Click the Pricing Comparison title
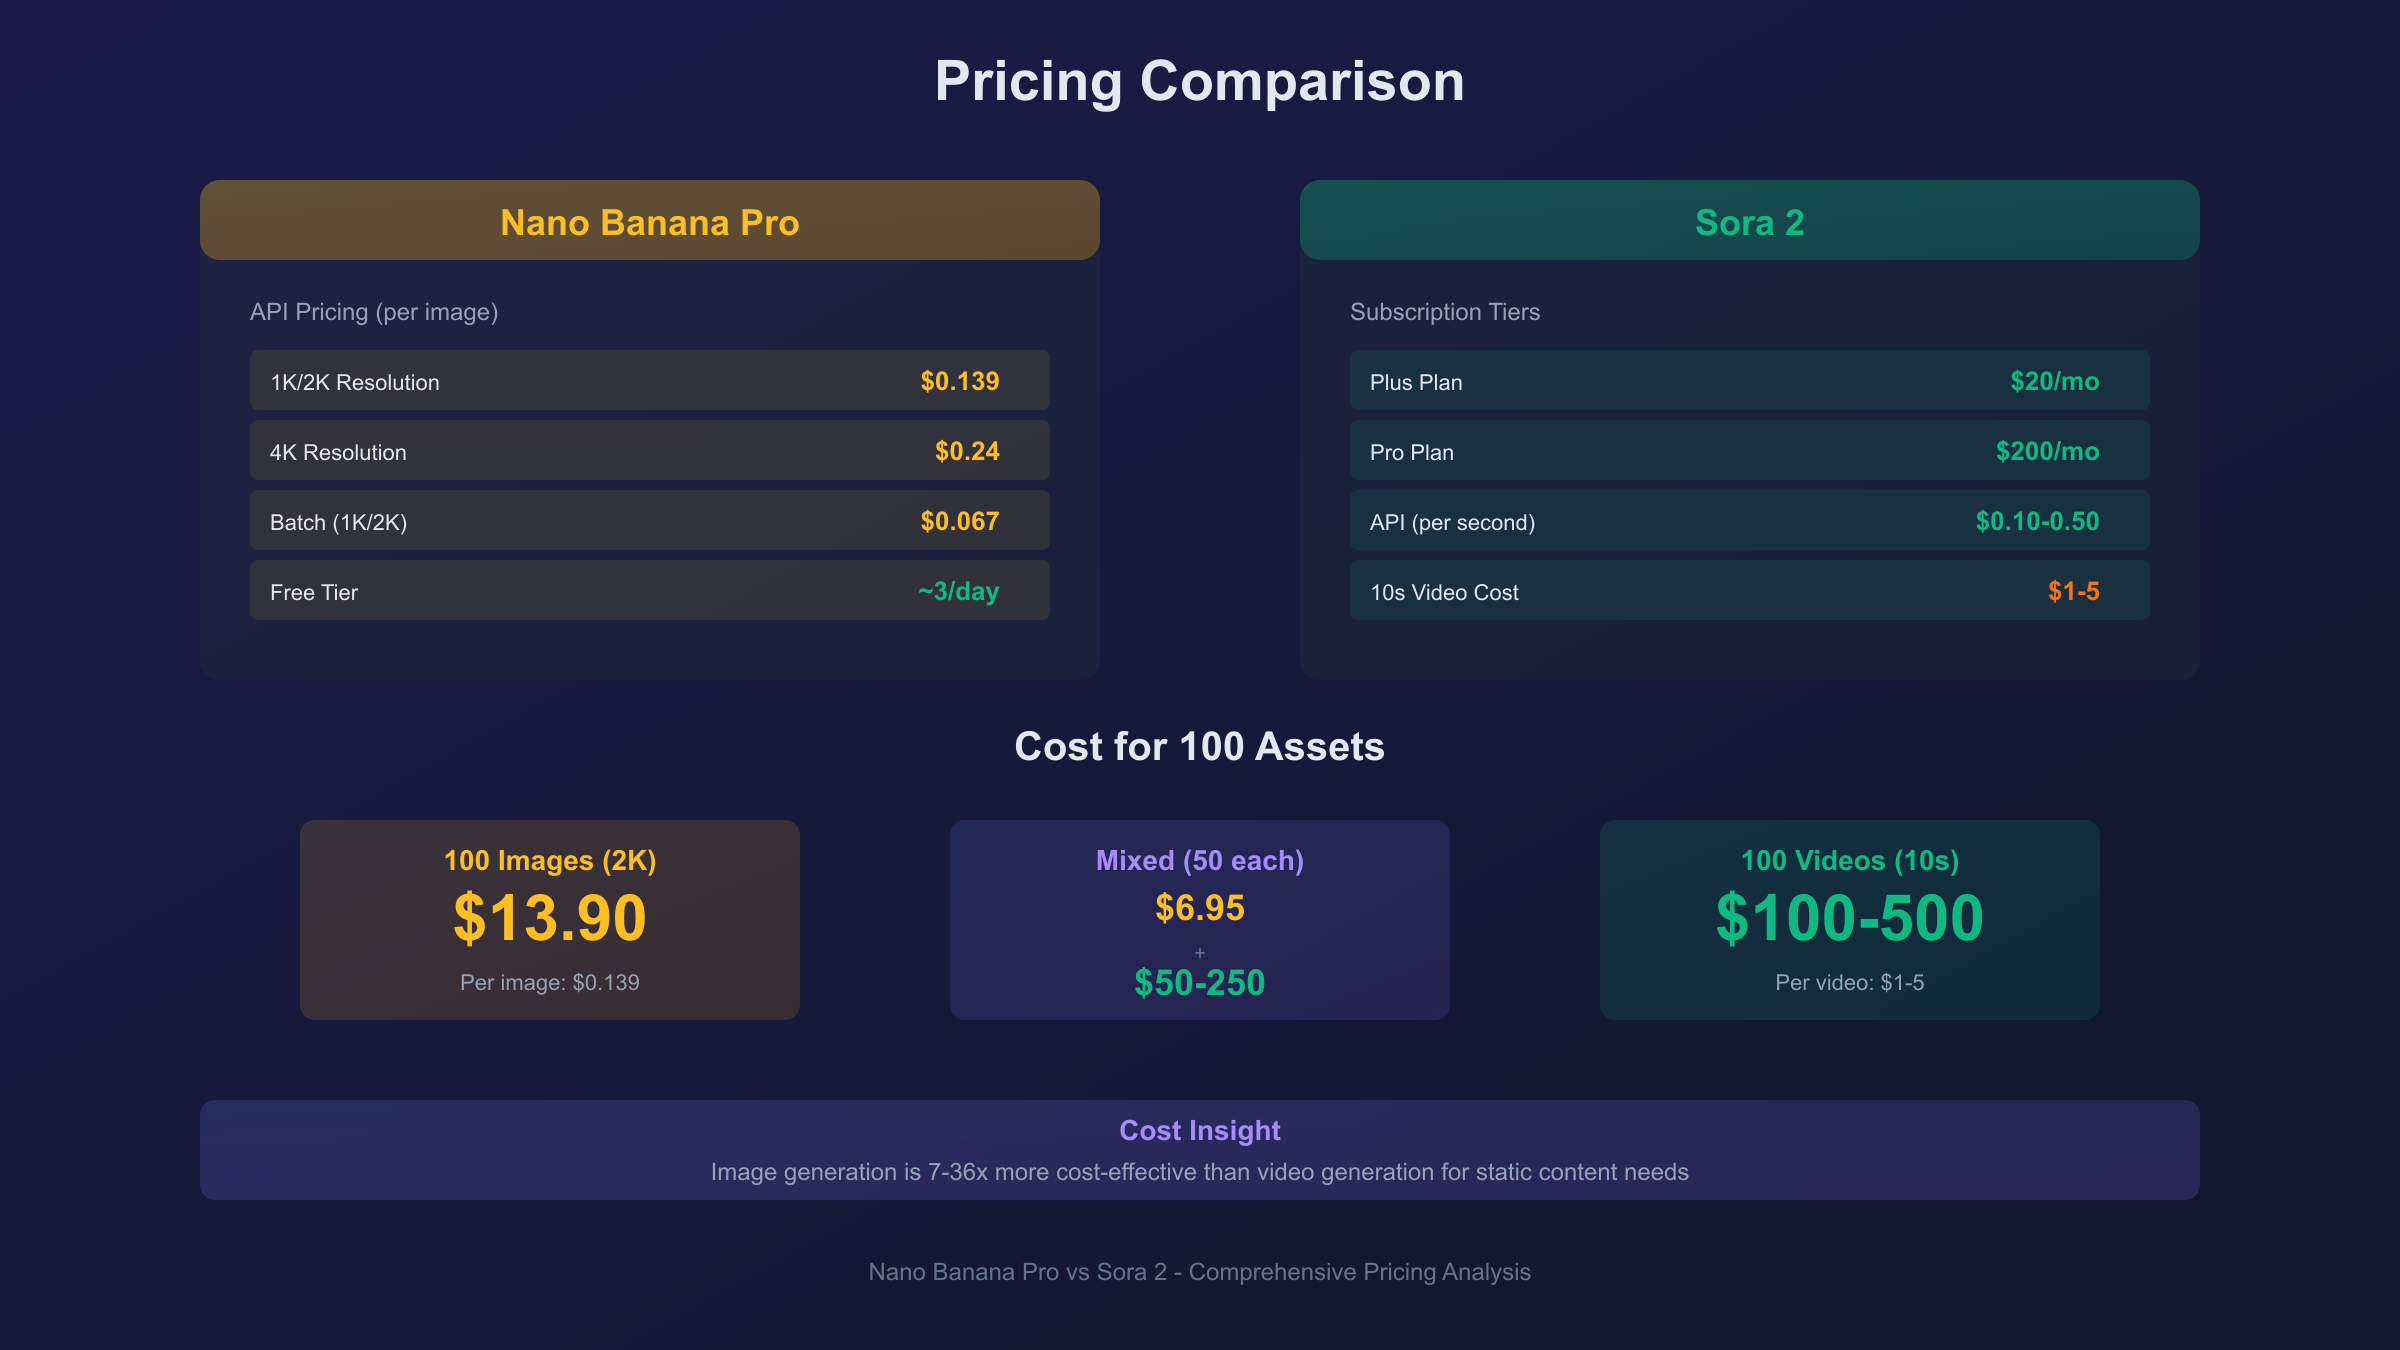Image resolution: width=2400 pixels, height=1350 pixels. click(x=1200, y=81)
